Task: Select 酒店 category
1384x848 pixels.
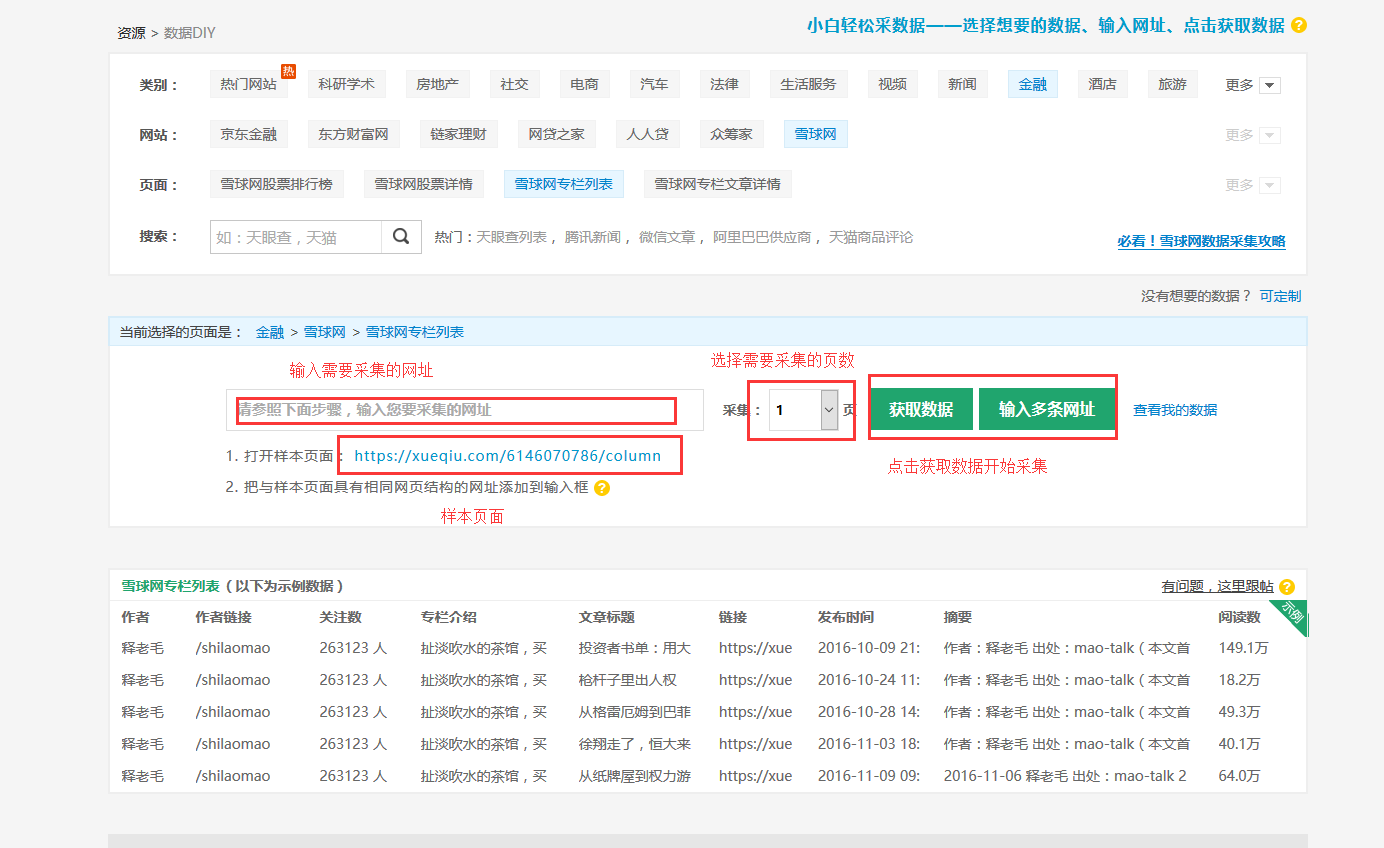Action: point(1103,84)
